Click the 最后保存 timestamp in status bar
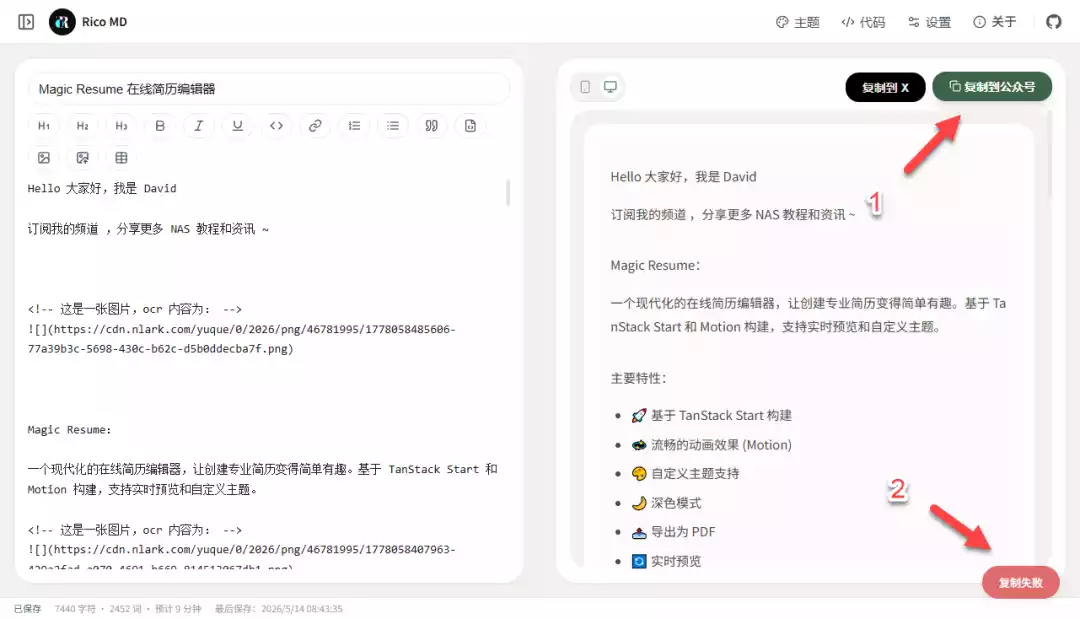 coord(279,609)
